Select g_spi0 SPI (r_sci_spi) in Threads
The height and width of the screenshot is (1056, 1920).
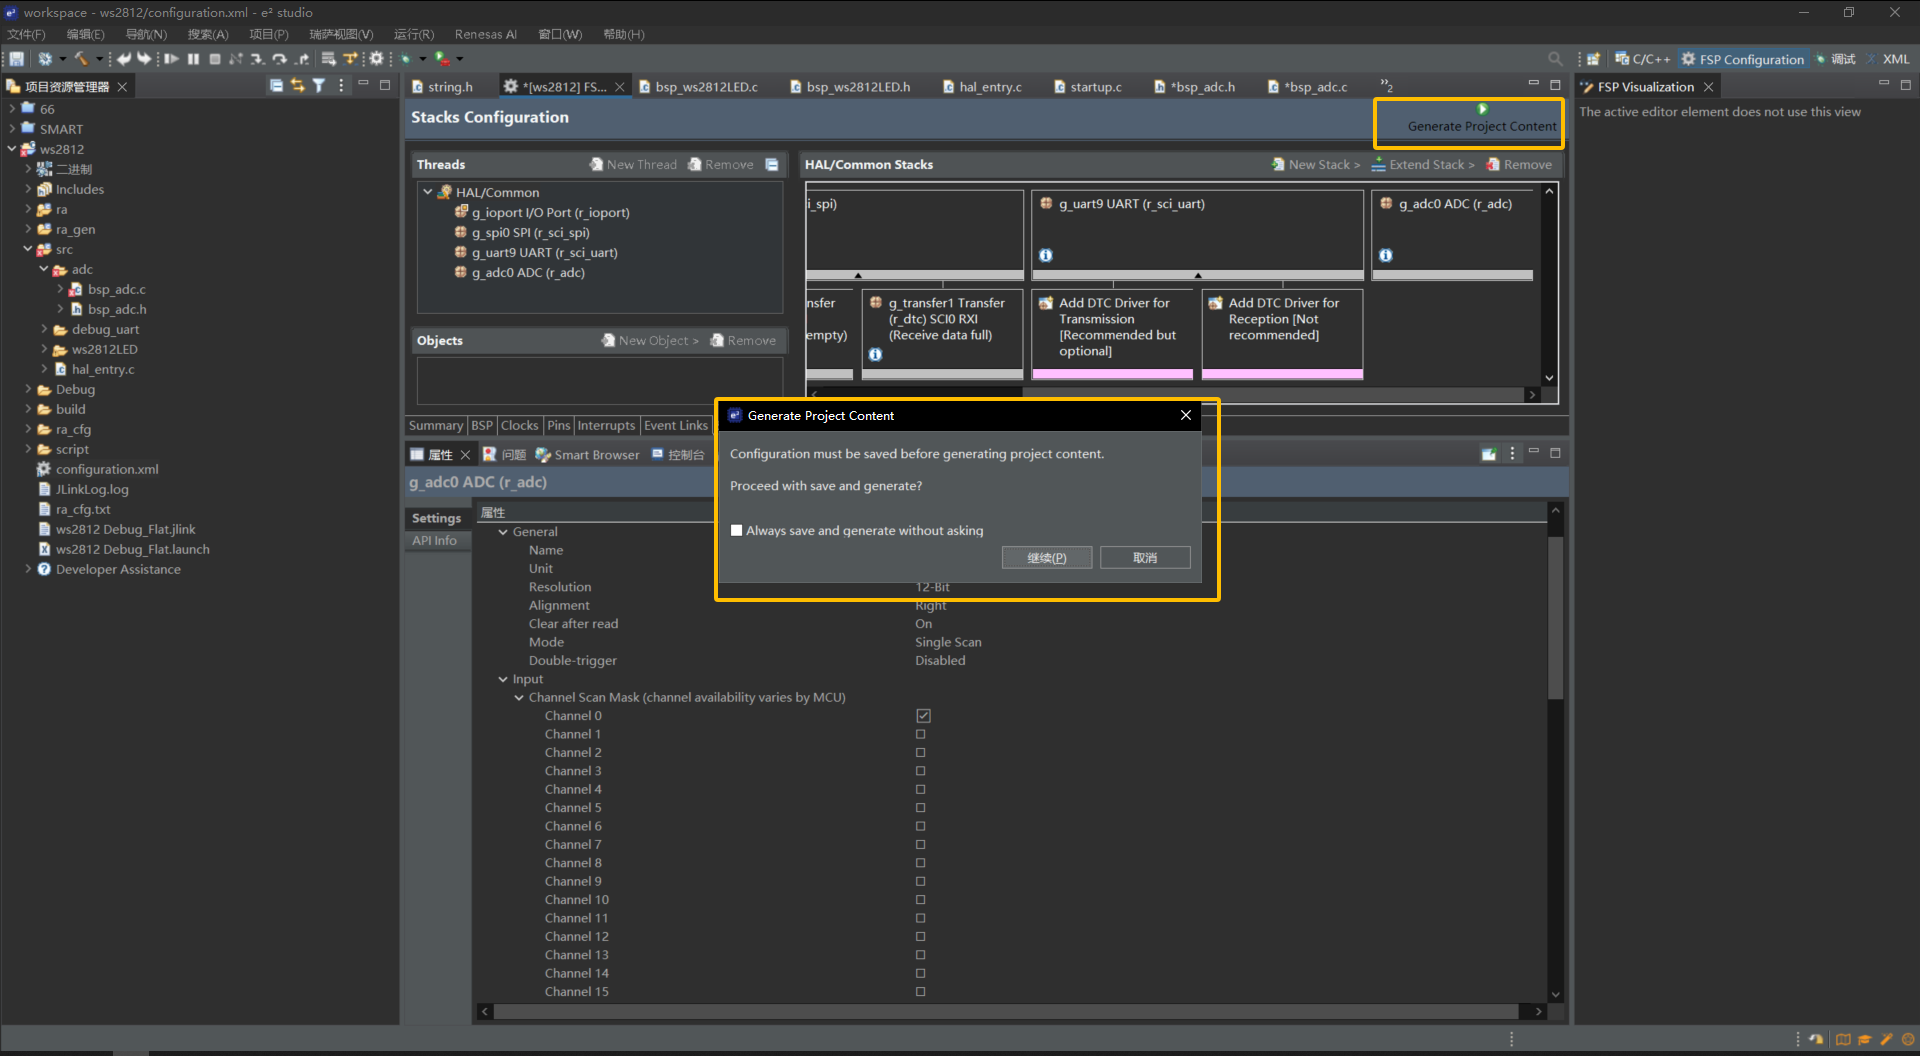pyautogui.click(x=530, y=233)
